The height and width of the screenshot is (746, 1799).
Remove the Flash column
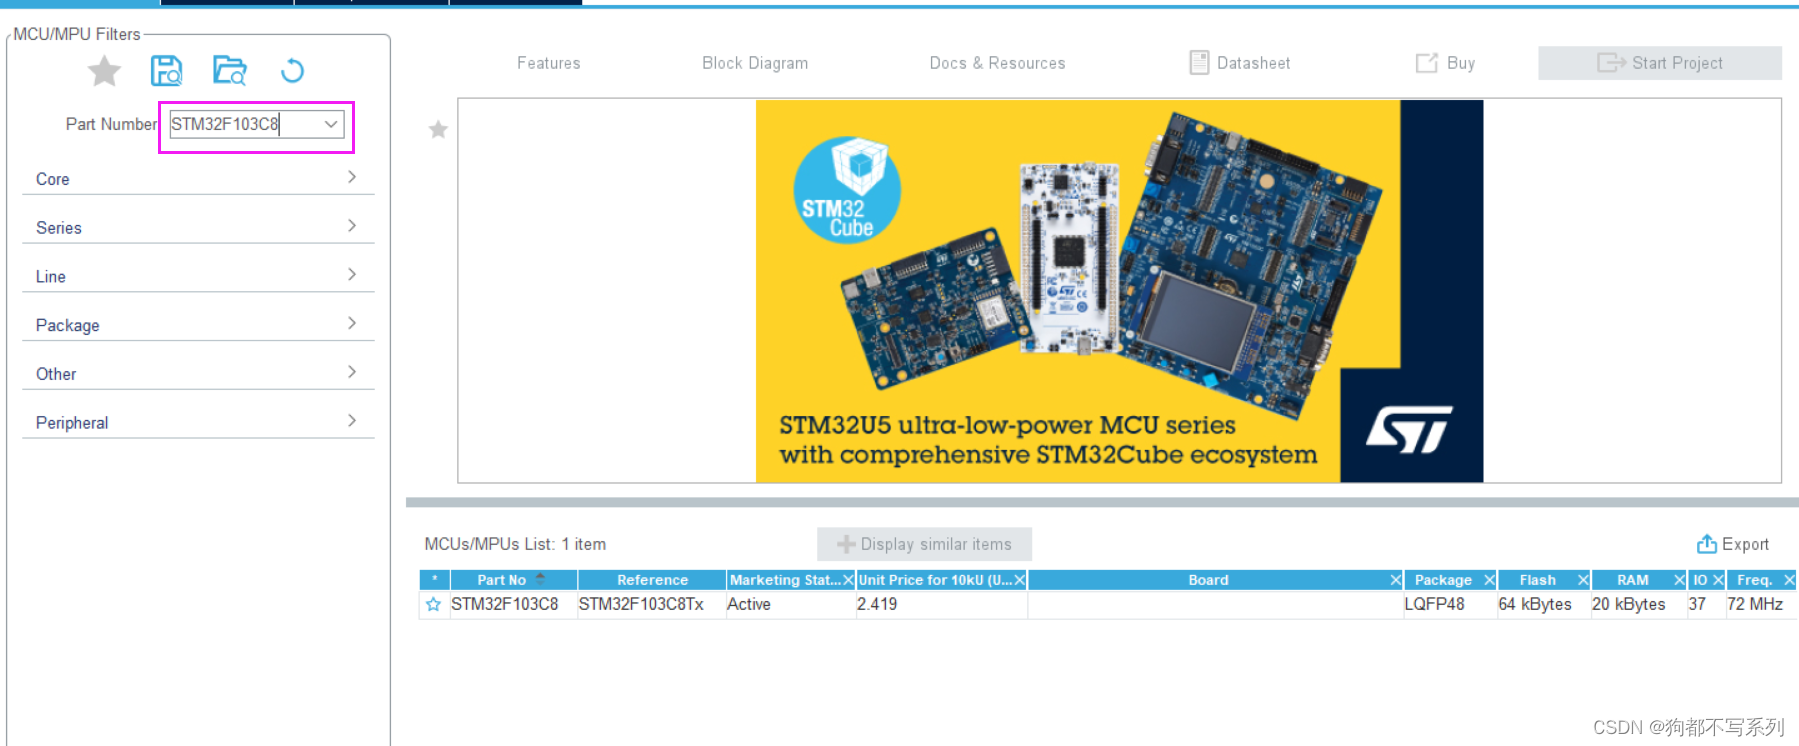point(1583,580)
